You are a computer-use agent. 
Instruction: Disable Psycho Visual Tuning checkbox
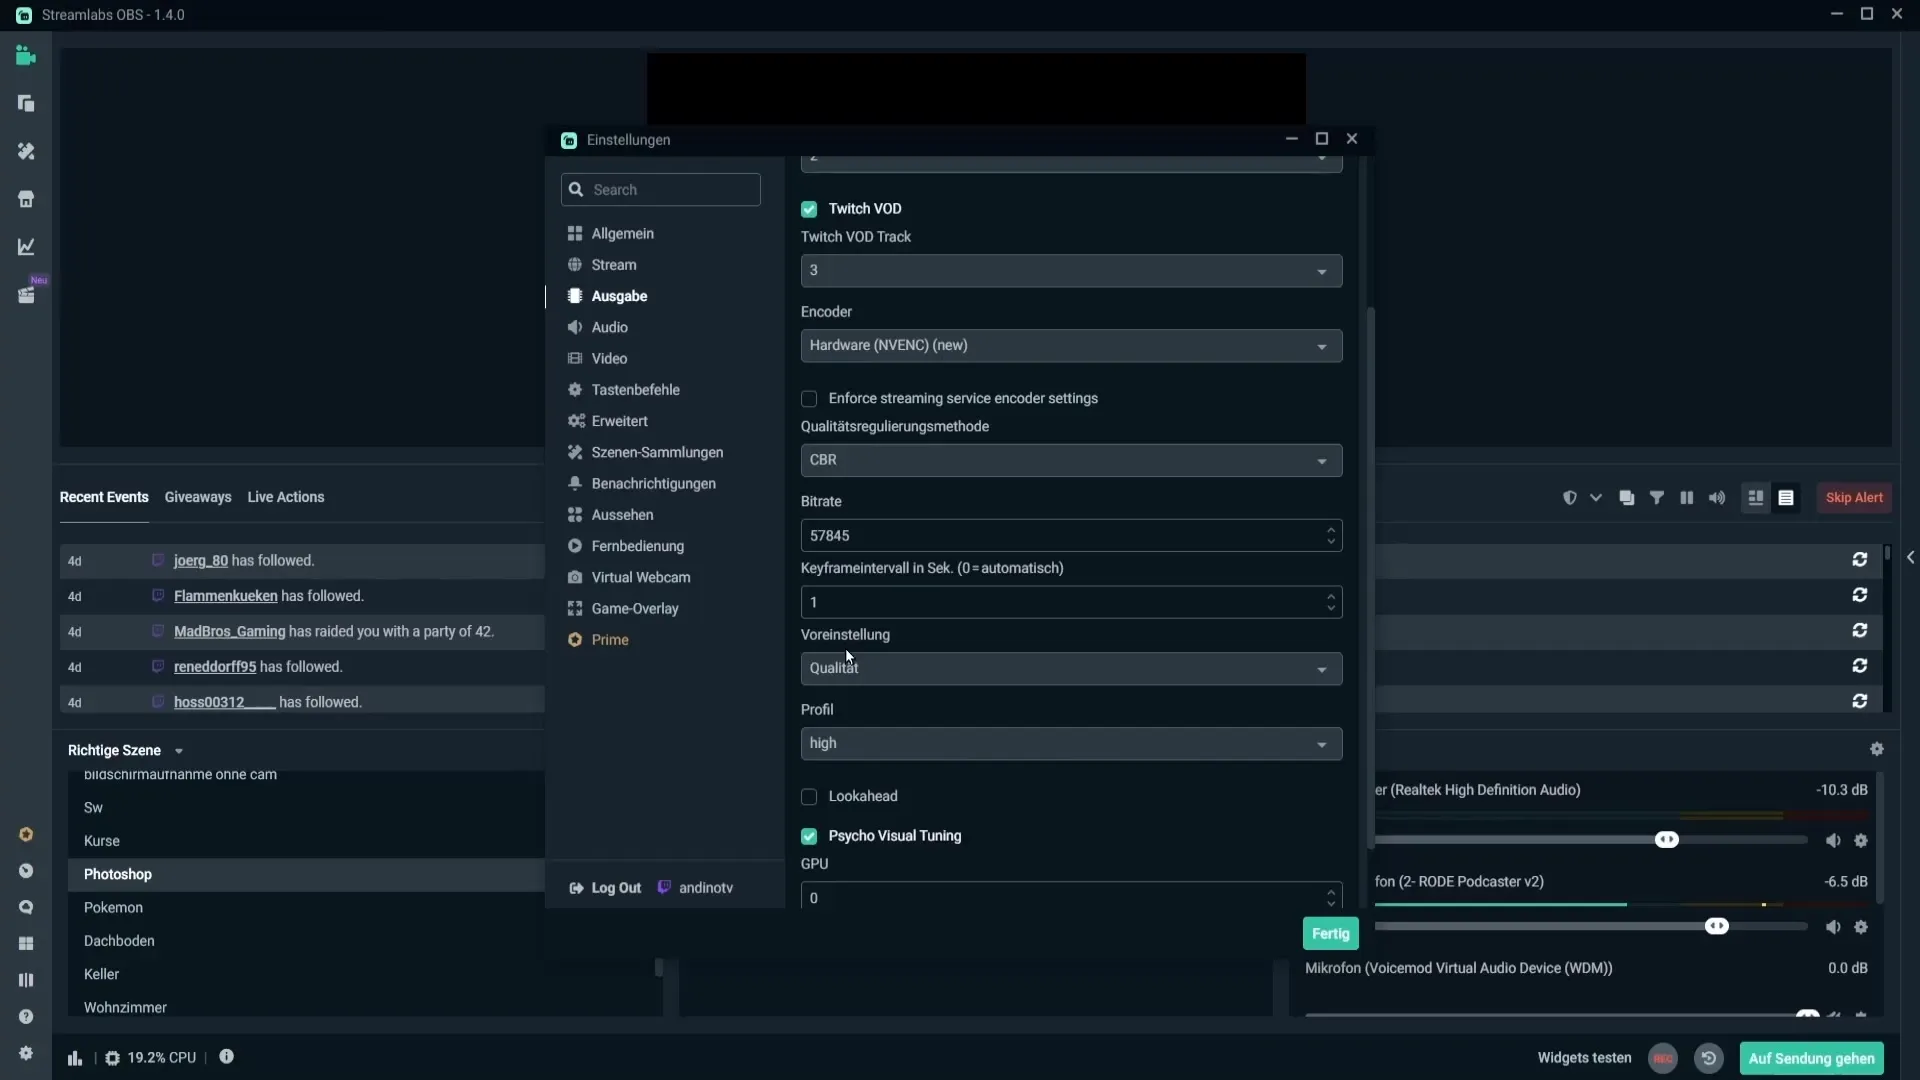809,836
